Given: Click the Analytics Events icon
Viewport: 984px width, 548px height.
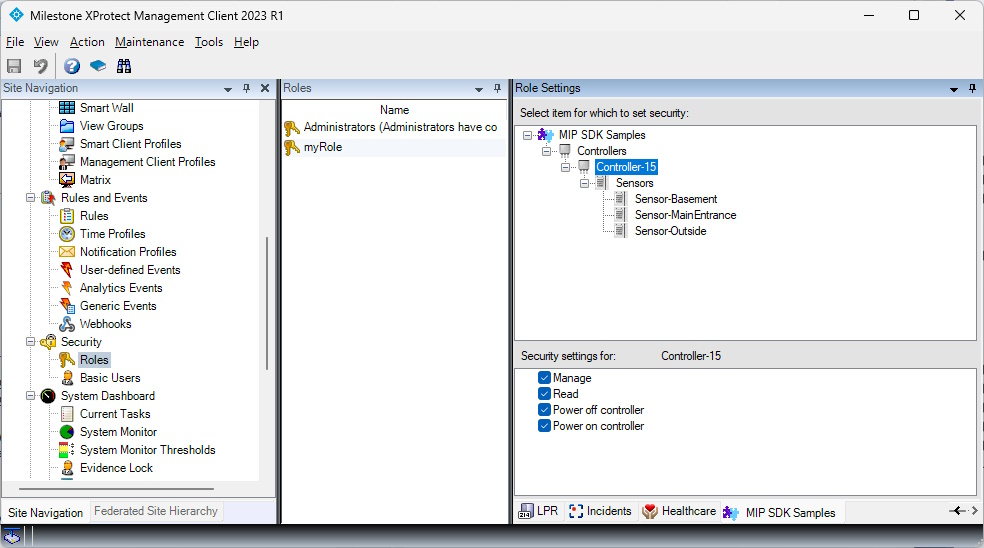Looking at the screenshot, I should coord(67,288).
